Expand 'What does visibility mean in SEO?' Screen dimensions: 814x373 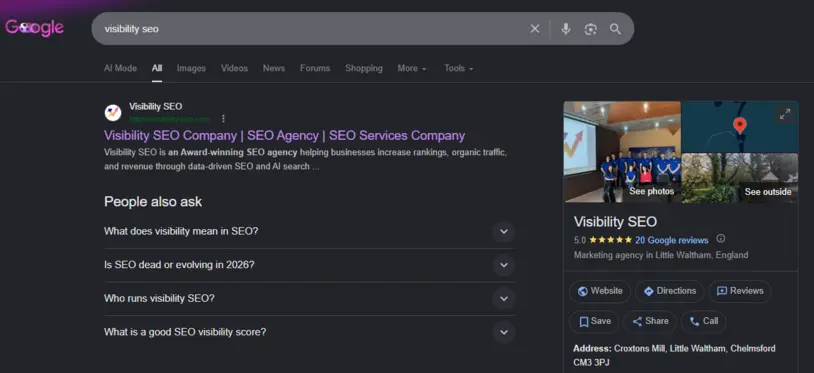(309, 231)
